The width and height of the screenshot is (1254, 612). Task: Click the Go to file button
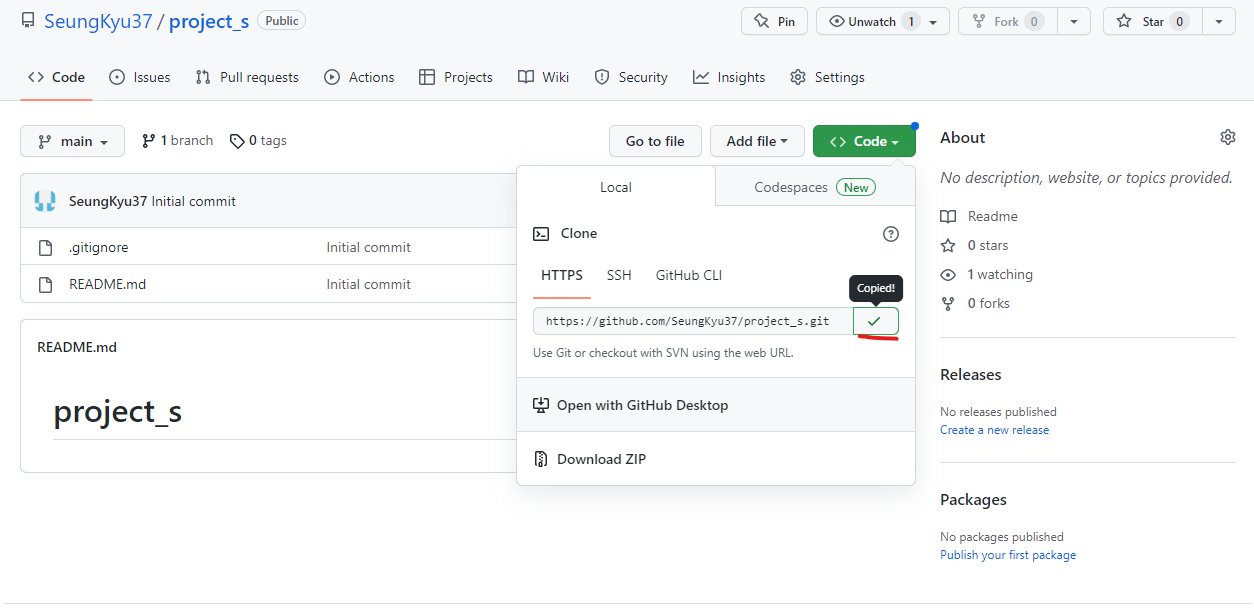coord(655,141)
